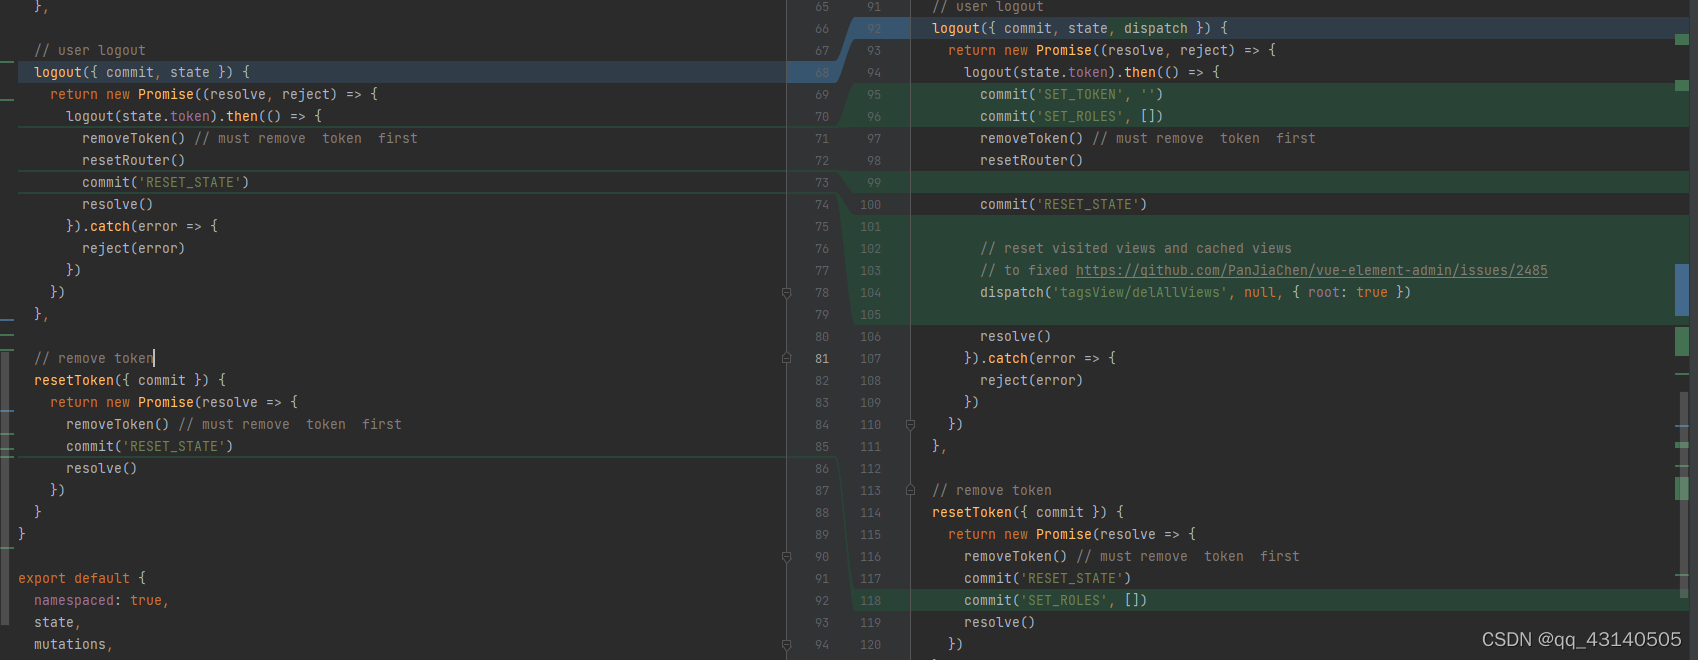Toggle the fold marker at left gutter line 81
The width and height of the screenshot is (1698, 660).
point(786,358)
